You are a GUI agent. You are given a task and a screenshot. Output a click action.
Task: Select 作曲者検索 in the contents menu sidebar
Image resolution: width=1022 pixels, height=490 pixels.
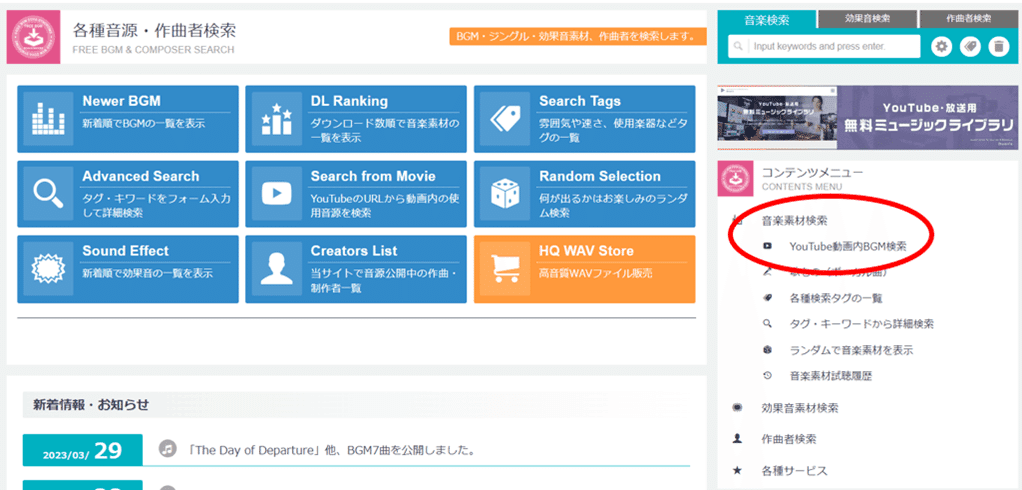click(x=789, y=439)
